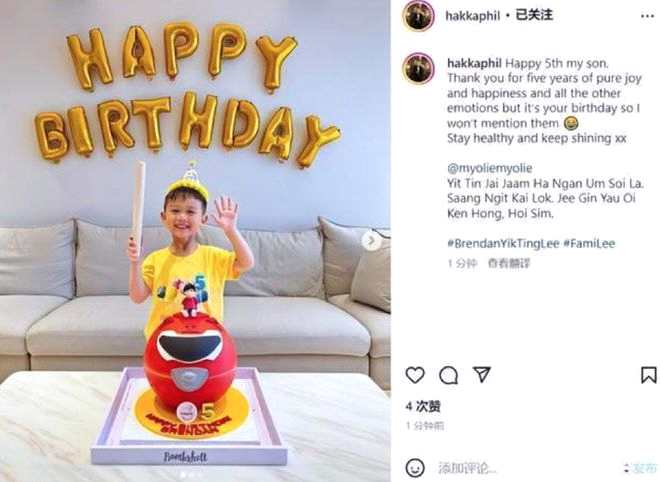The height and width of the screenshot is (482, 660).
Task: Open hakkaphil username link in header
Action: coord(472,16)
